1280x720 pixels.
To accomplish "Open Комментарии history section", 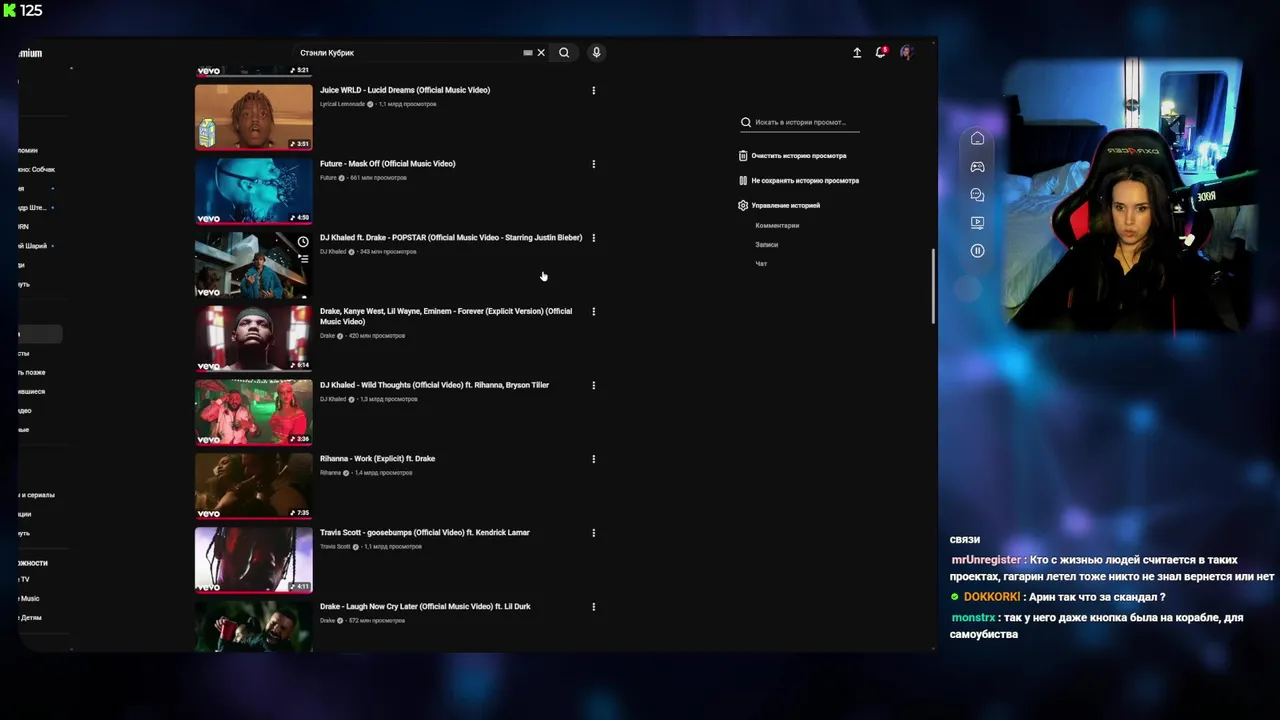I will pos(777,225).
